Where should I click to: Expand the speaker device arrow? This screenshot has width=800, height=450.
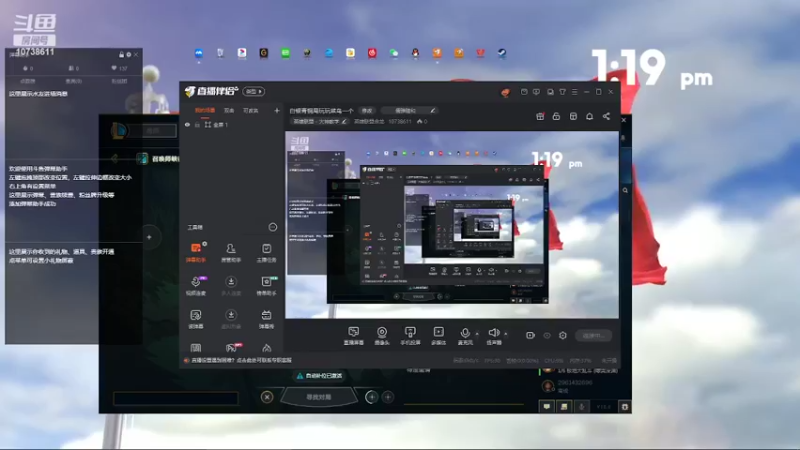click(506, 334)
